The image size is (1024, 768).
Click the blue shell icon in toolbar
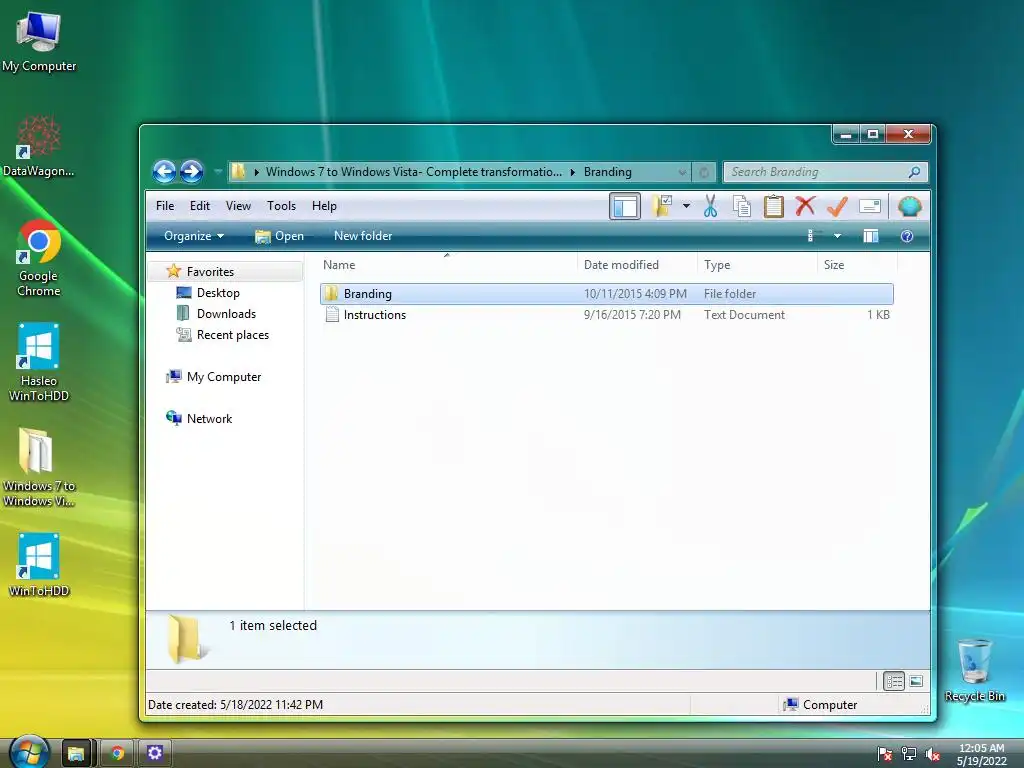(909, 206)
